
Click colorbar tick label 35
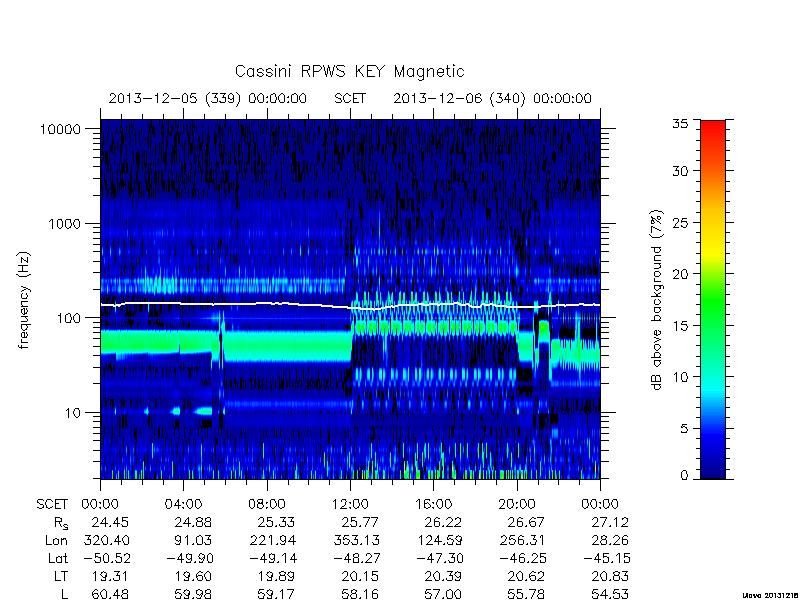680,123
